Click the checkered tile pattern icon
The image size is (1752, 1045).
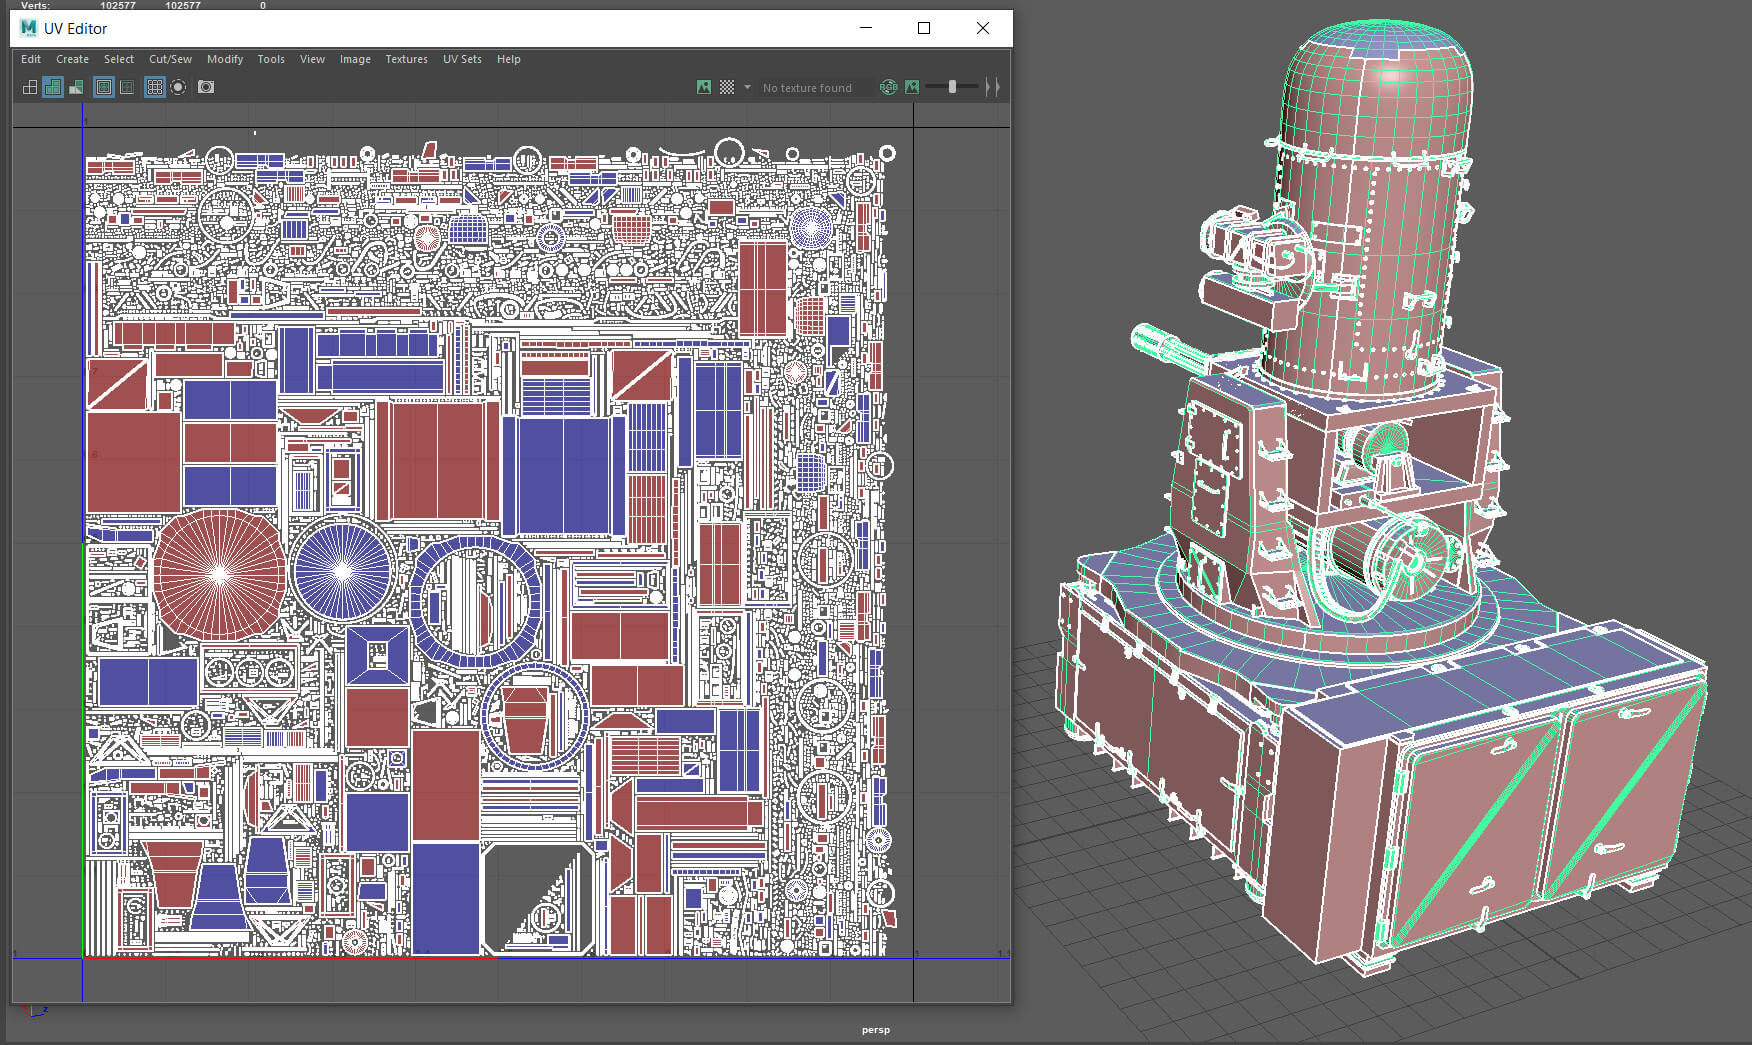tap(727, 87)
